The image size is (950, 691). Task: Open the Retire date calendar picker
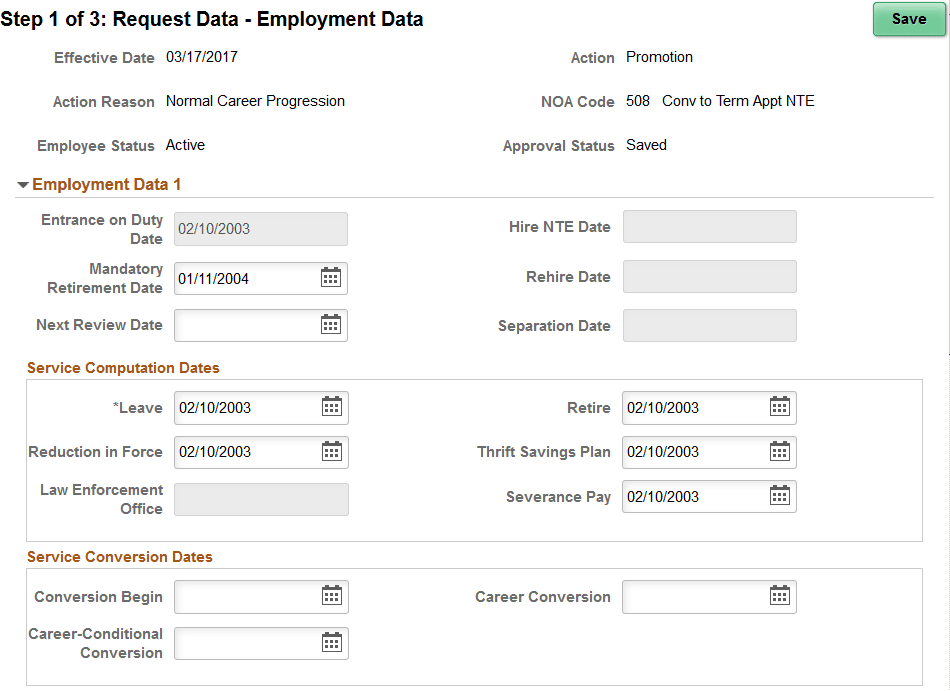tap(781, 407)
